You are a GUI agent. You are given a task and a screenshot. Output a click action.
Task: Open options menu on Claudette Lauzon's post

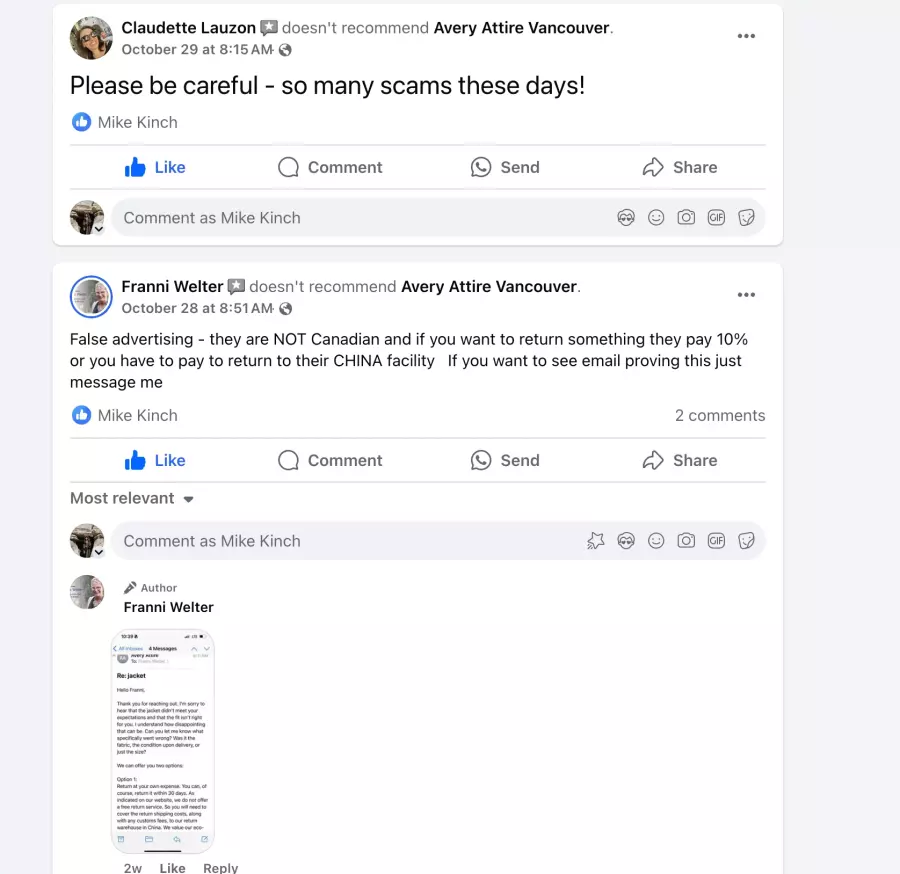[746, 36]
